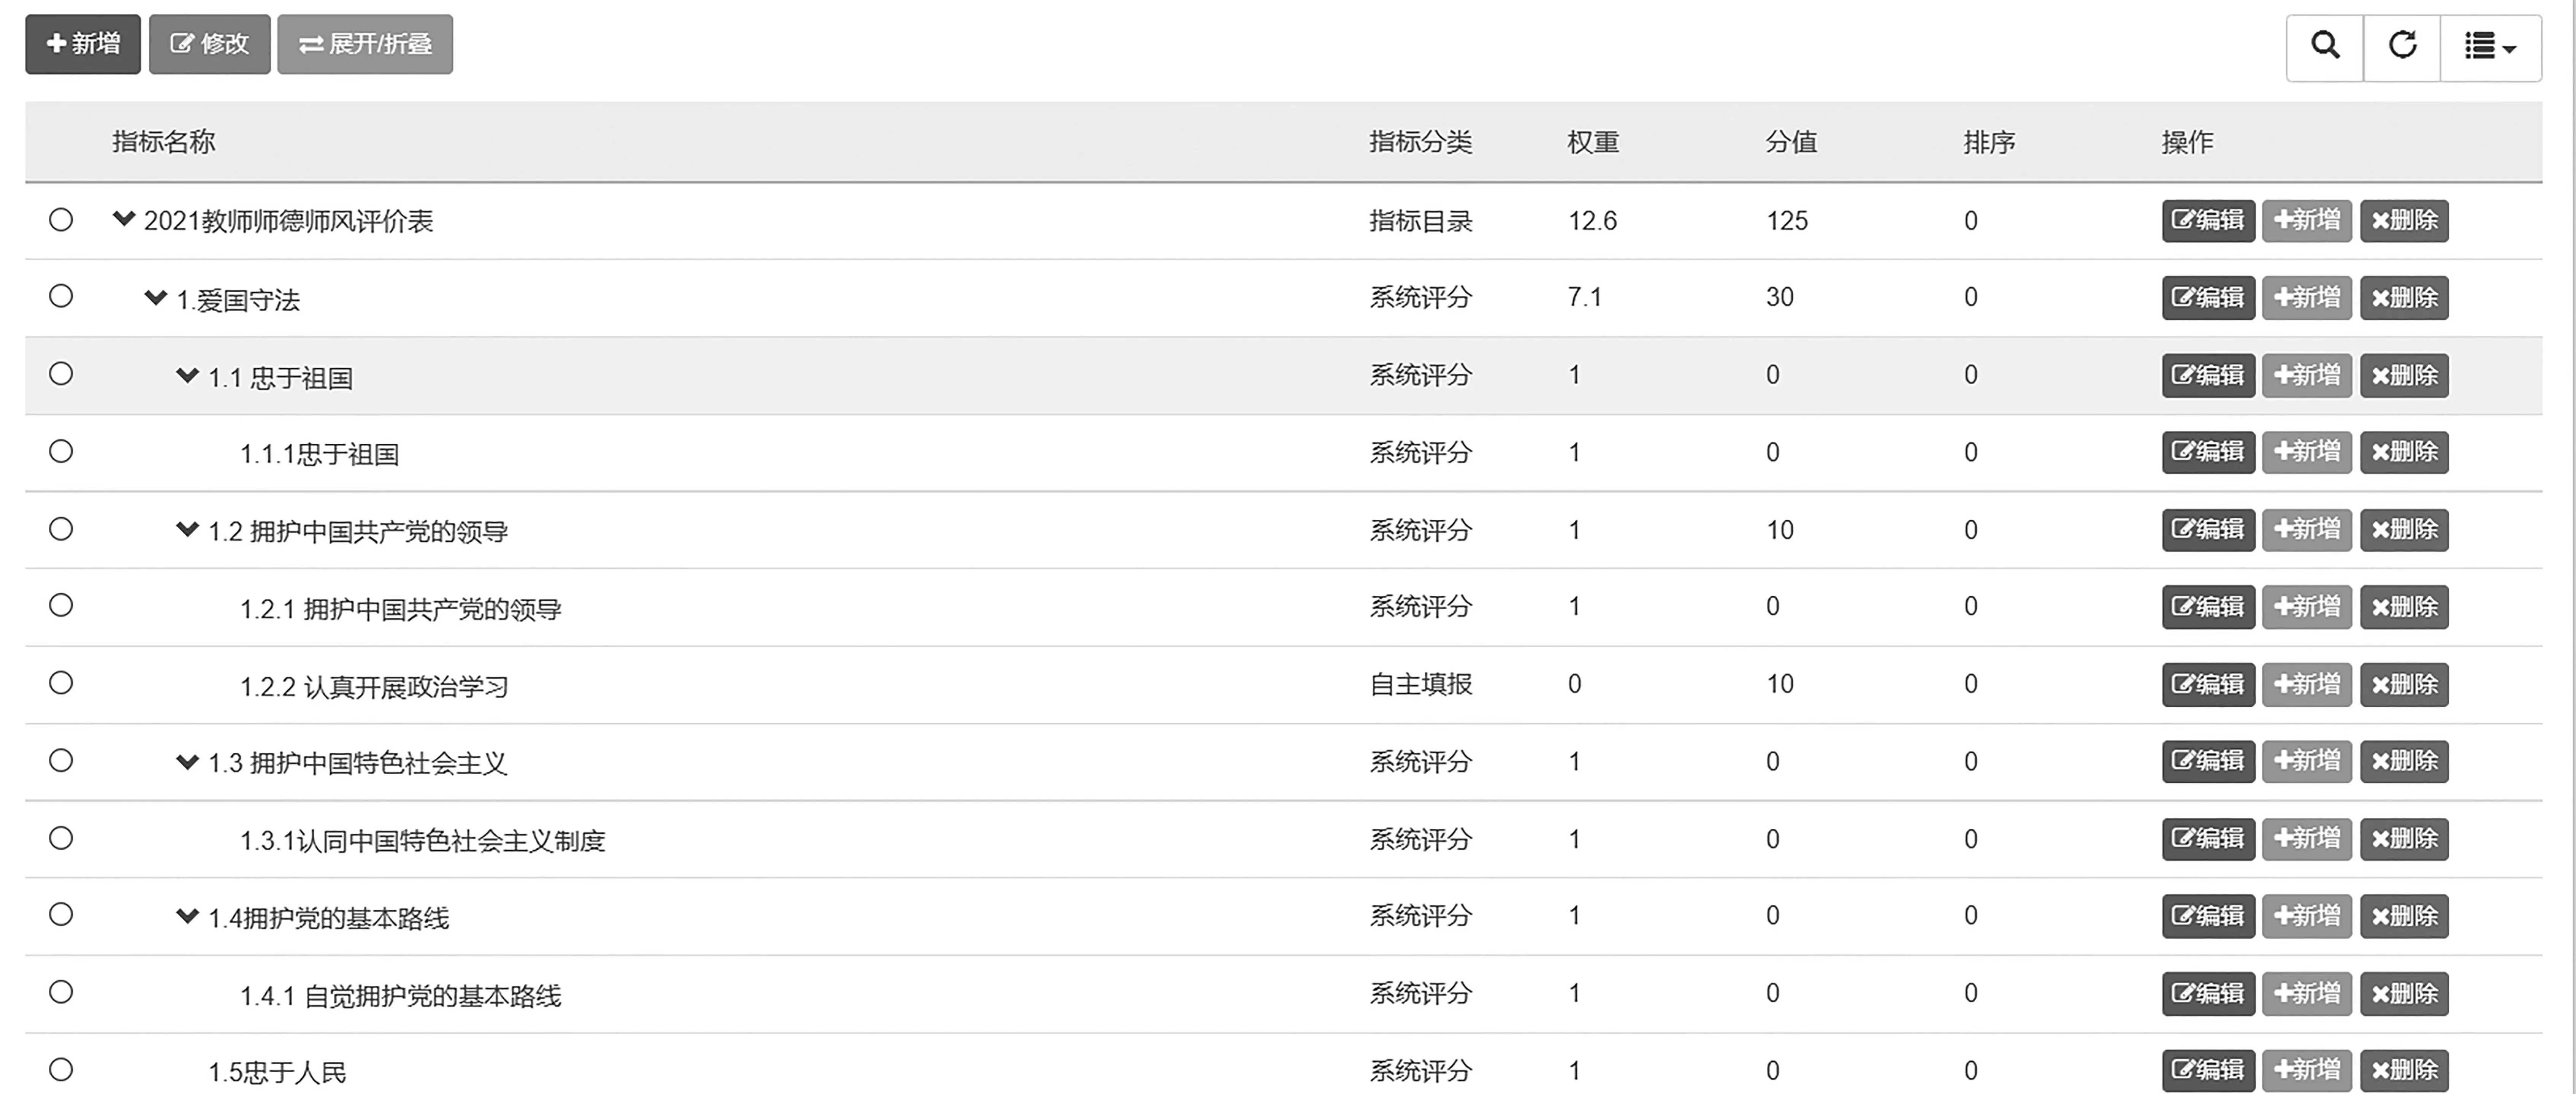This screenshot has width=2576, height=1094.
Task: Edit the 1.2.1 拥护中国共产党的领导 row
Action: pos(2208,607)
